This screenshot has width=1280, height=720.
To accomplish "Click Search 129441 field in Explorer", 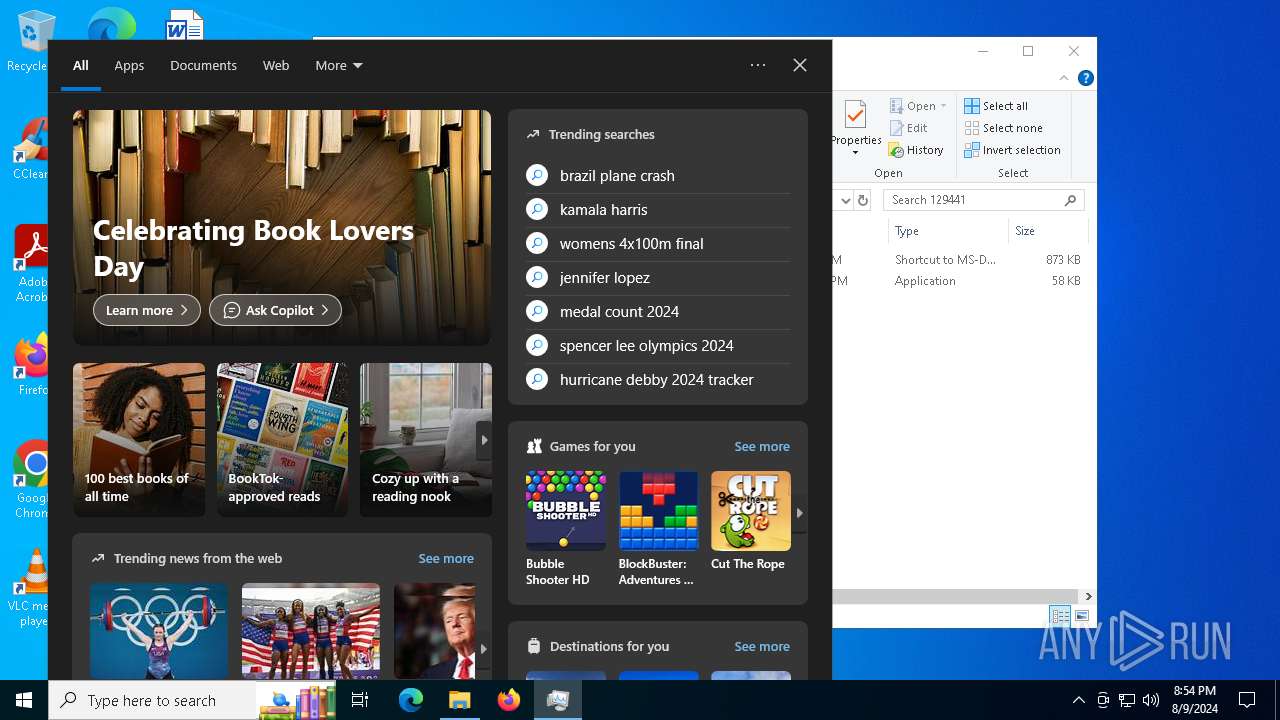I will pos(984,200).
